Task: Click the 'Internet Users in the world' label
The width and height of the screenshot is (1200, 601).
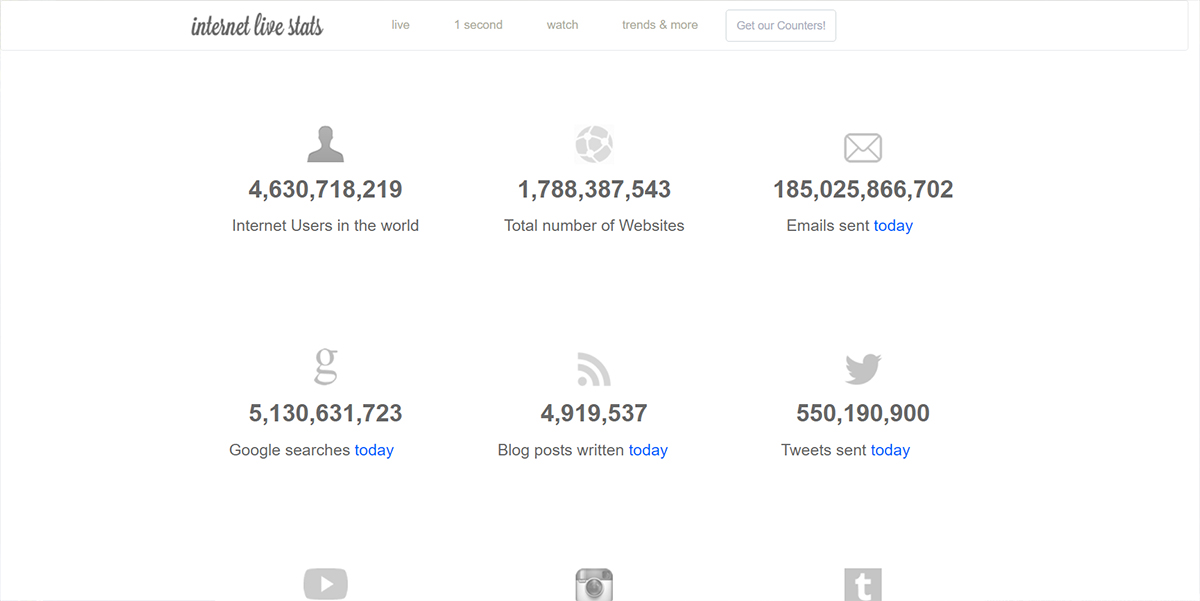Action: [x=325, y=226]
